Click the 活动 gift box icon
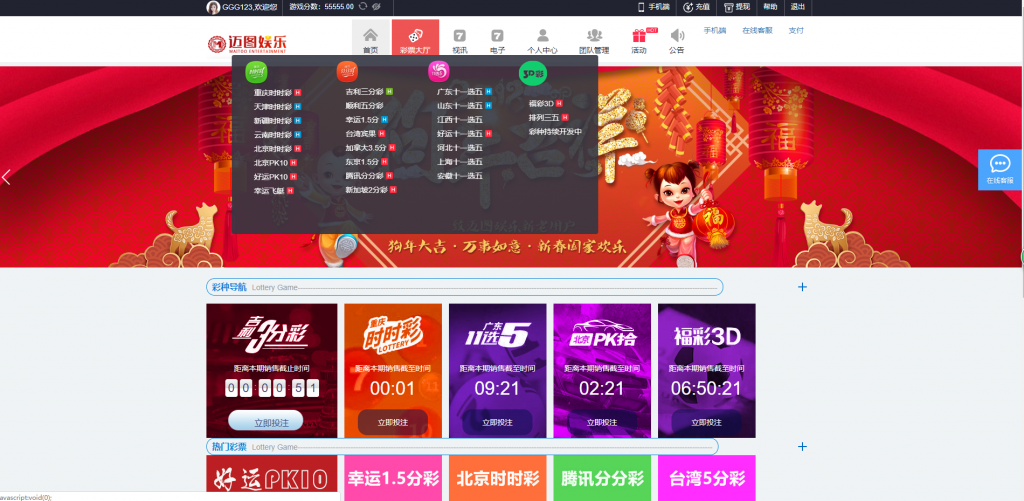 pyautogui.click(x=639, y=37)
